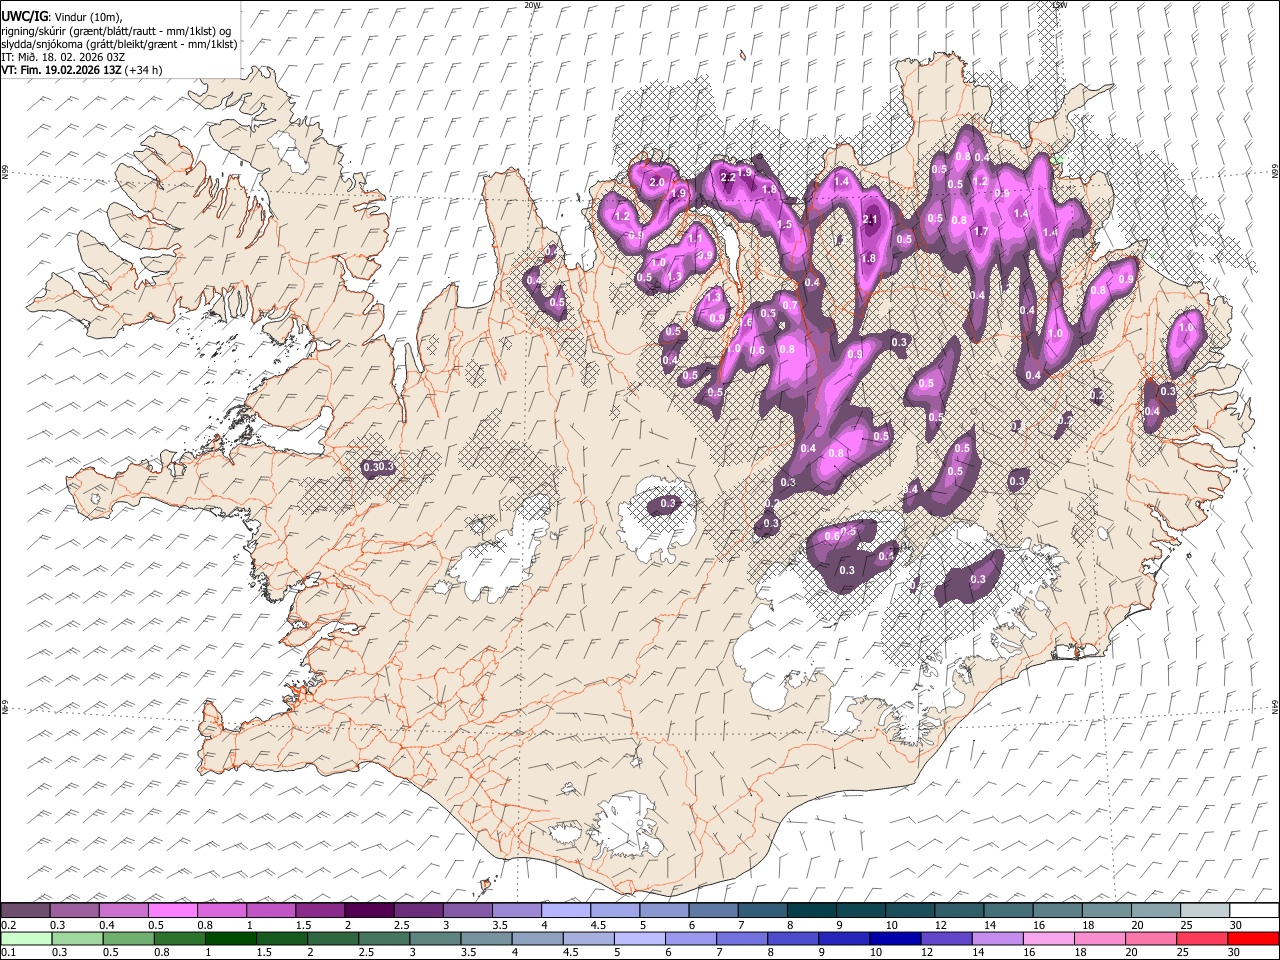
Task: Pick top legend swatch between 12 and 14
Action: 959,911
